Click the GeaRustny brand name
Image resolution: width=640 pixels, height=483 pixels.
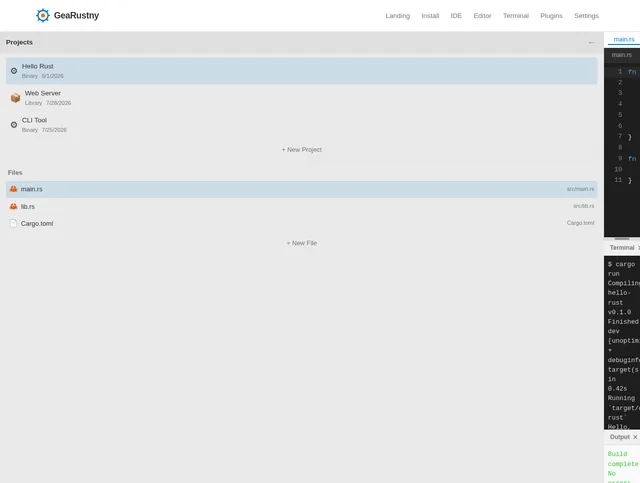tap(76, 16)
